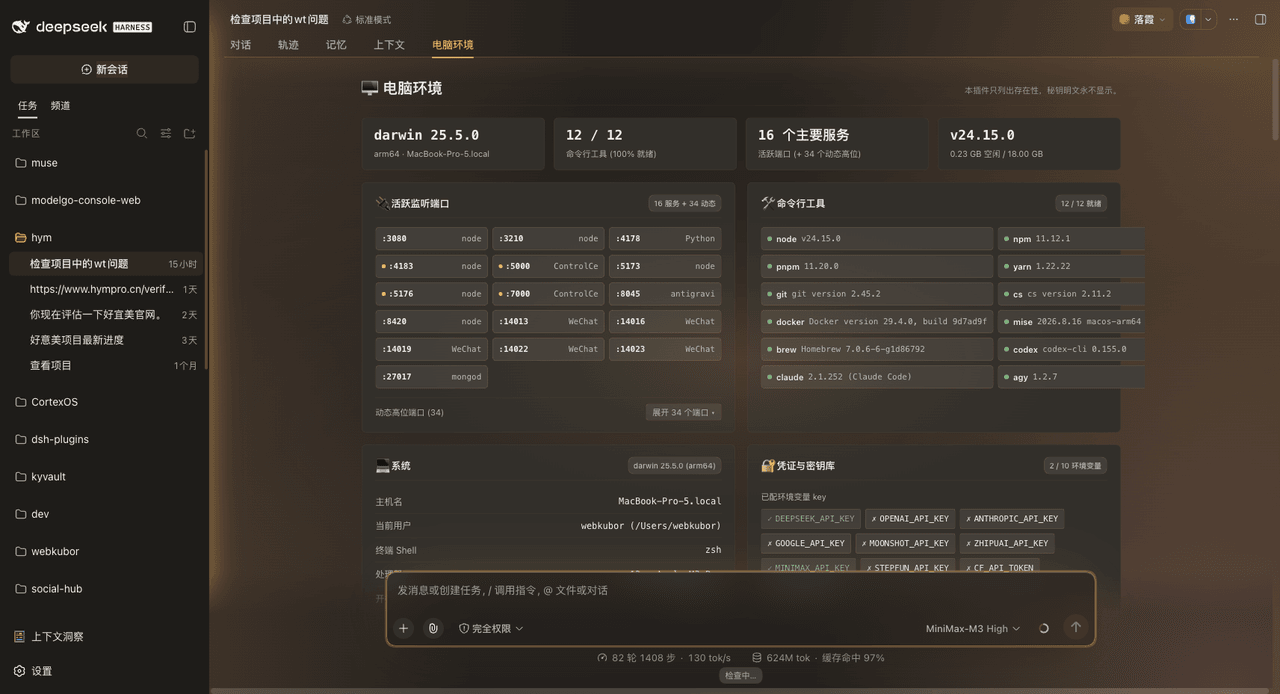
Task: Click the node v24.15.0 tool entry
Action: coord(877,239)
